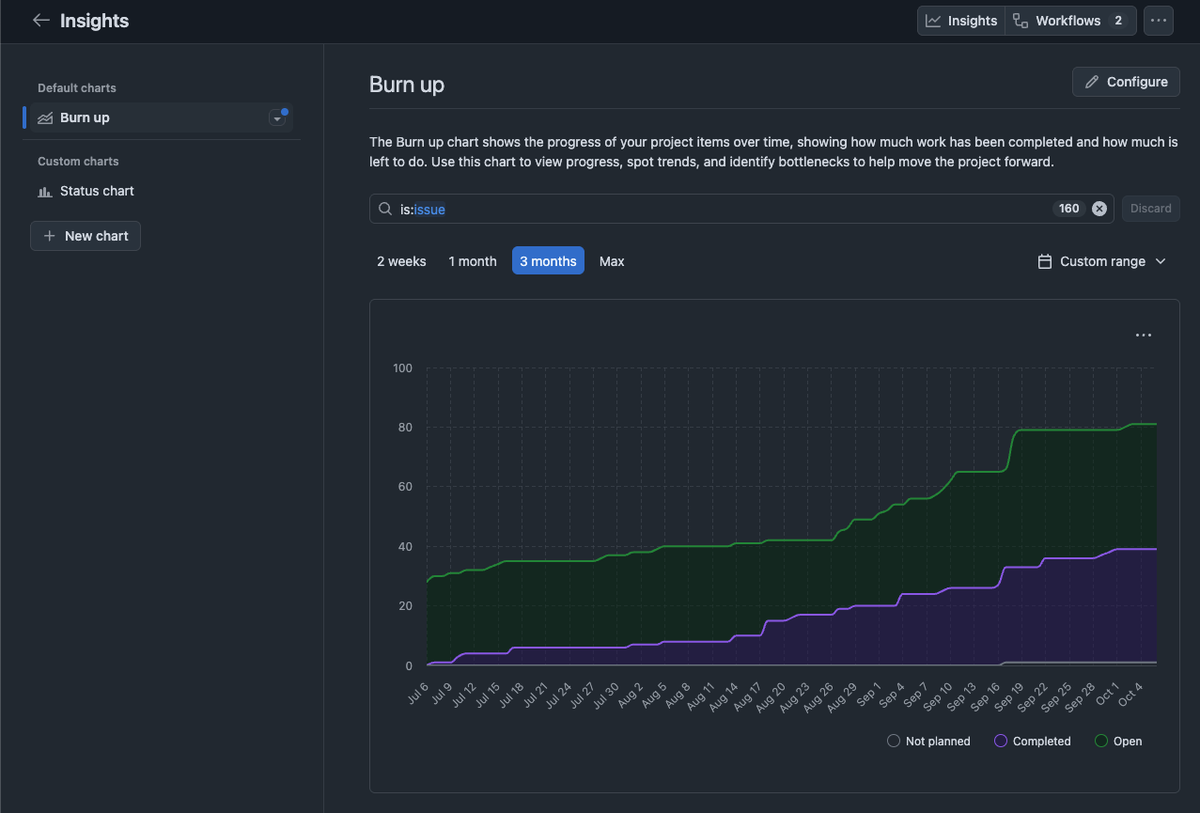Click the search magnifier icon in filter
The image size is (1200, 813).
tap(385, 209)
